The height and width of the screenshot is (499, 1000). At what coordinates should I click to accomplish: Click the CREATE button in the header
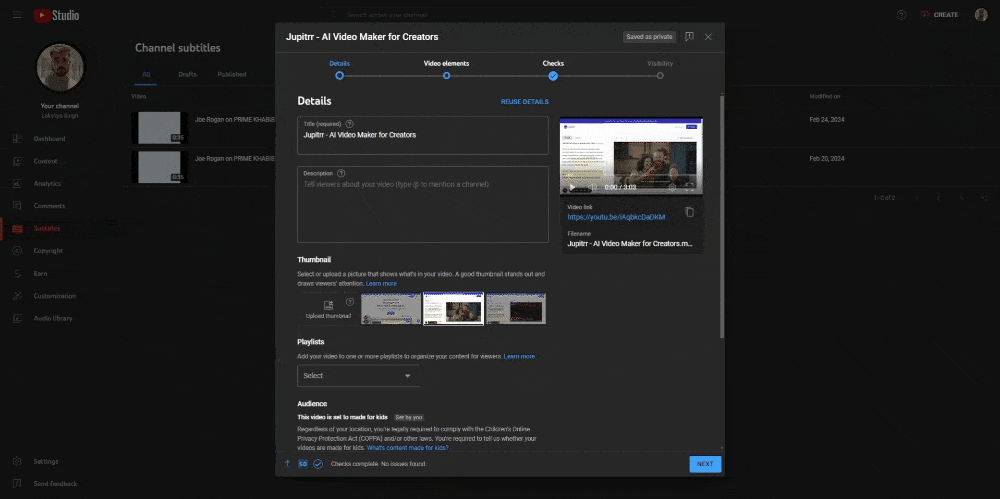(939, 15)
